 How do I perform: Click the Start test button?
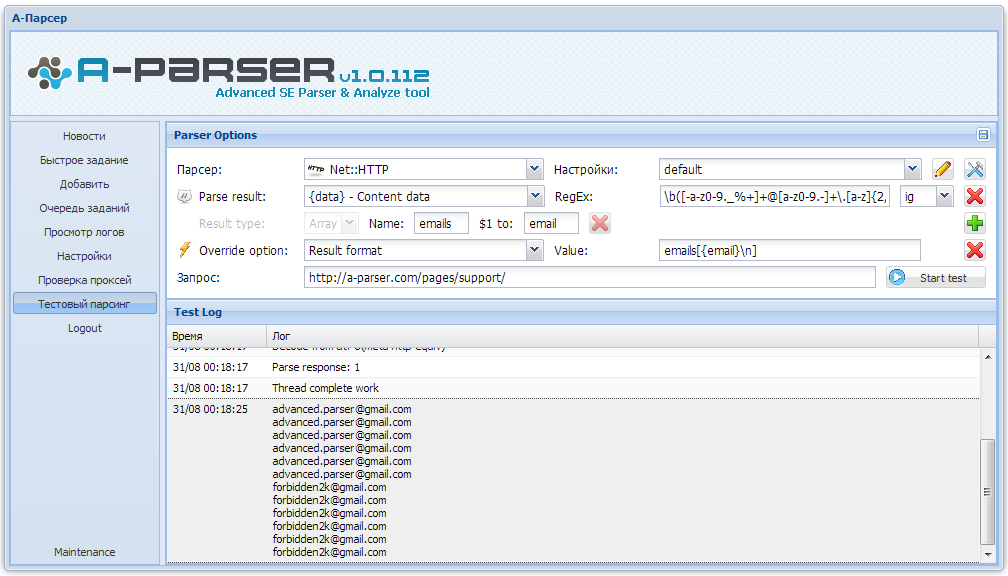pos(935,278)
